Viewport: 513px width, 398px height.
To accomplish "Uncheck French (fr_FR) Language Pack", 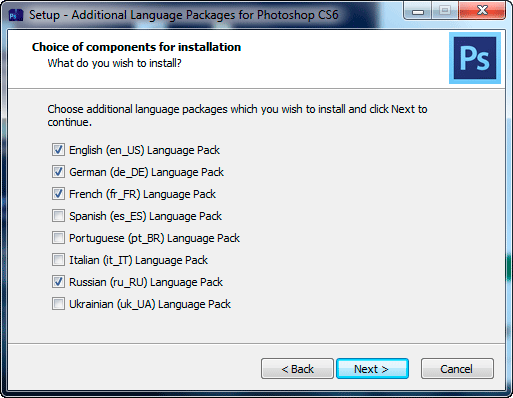I will click(x=58, y=194).
